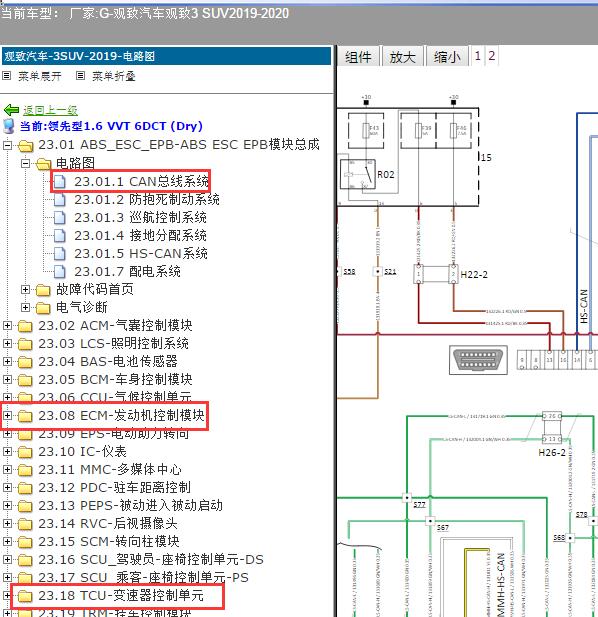Open 23.01.2 防抱死制动系统 document

coord(147,200)
